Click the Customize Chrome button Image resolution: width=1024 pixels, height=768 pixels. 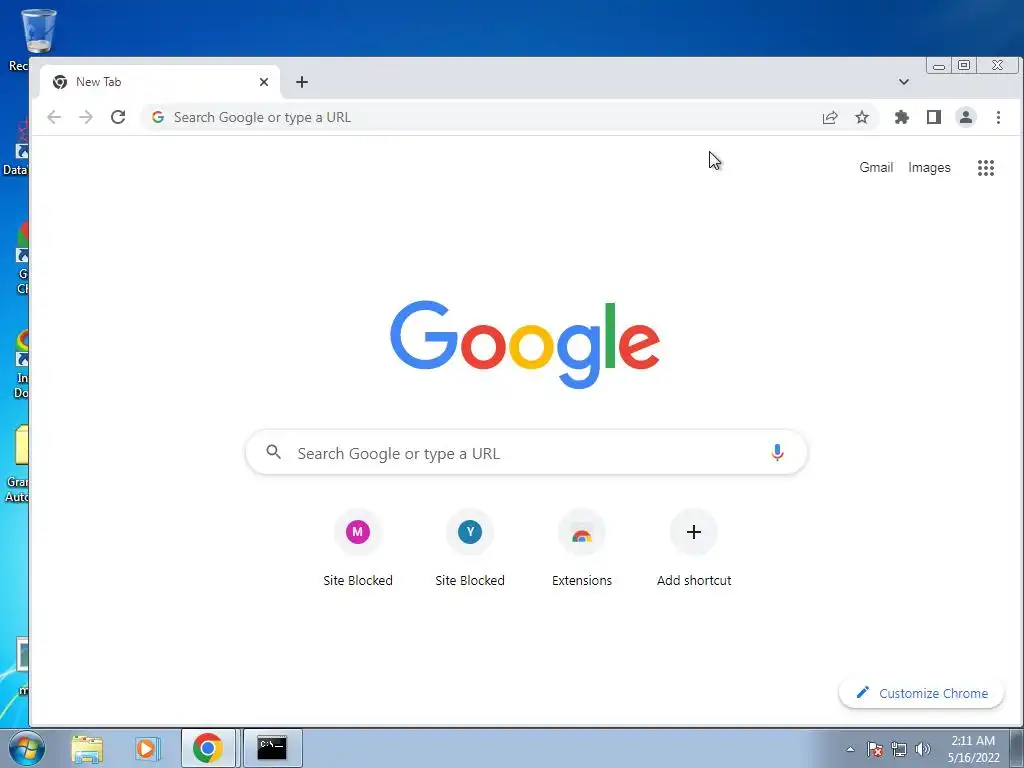[x=921, y=694]
